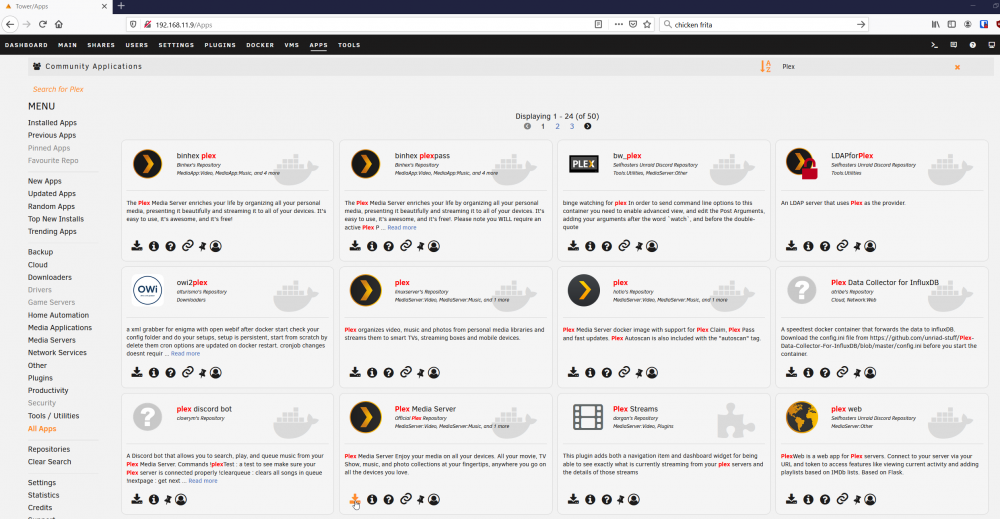Viewport: 1000px width, 519px height.
Task: Pin the LDAPforPlex app
Action: tap(857, 246)
